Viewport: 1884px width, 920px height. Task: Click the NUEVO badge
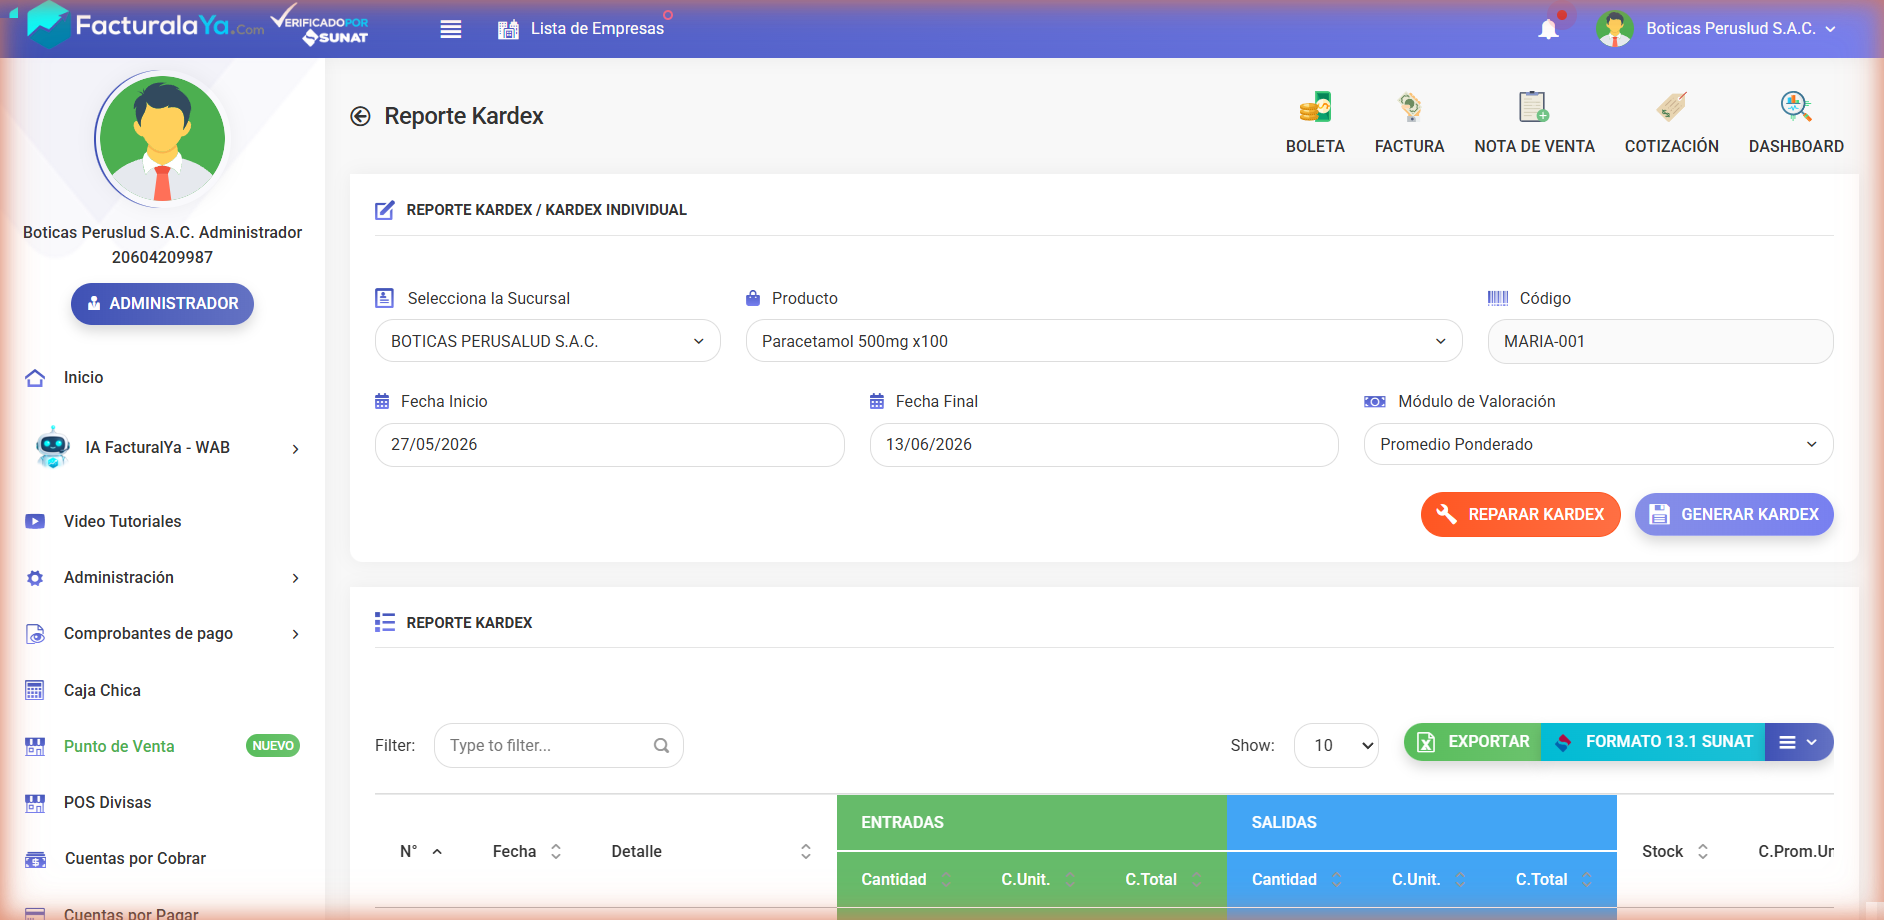pos(273,746)
